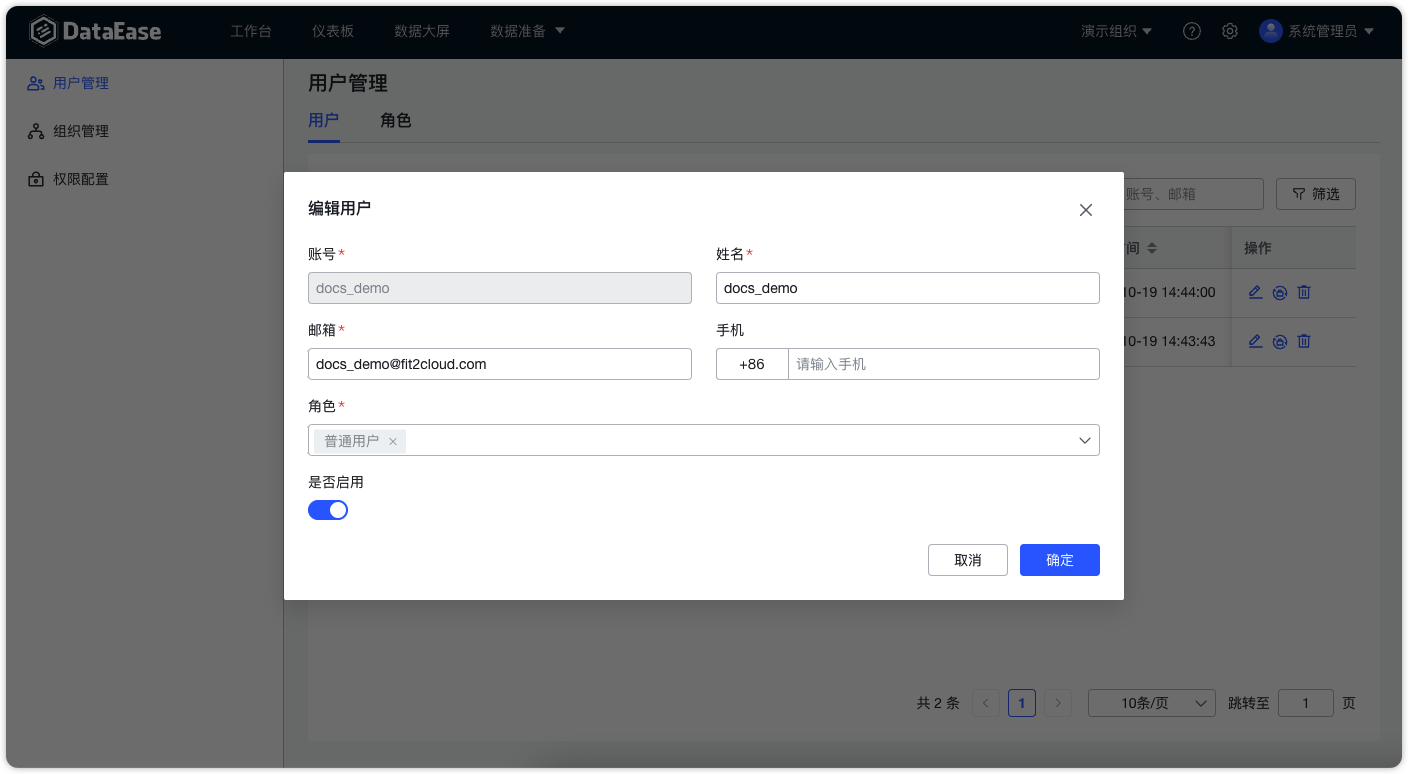
Task: Click trash delete icon in 14:44:00 row
Action: [x=1304, y=292]
